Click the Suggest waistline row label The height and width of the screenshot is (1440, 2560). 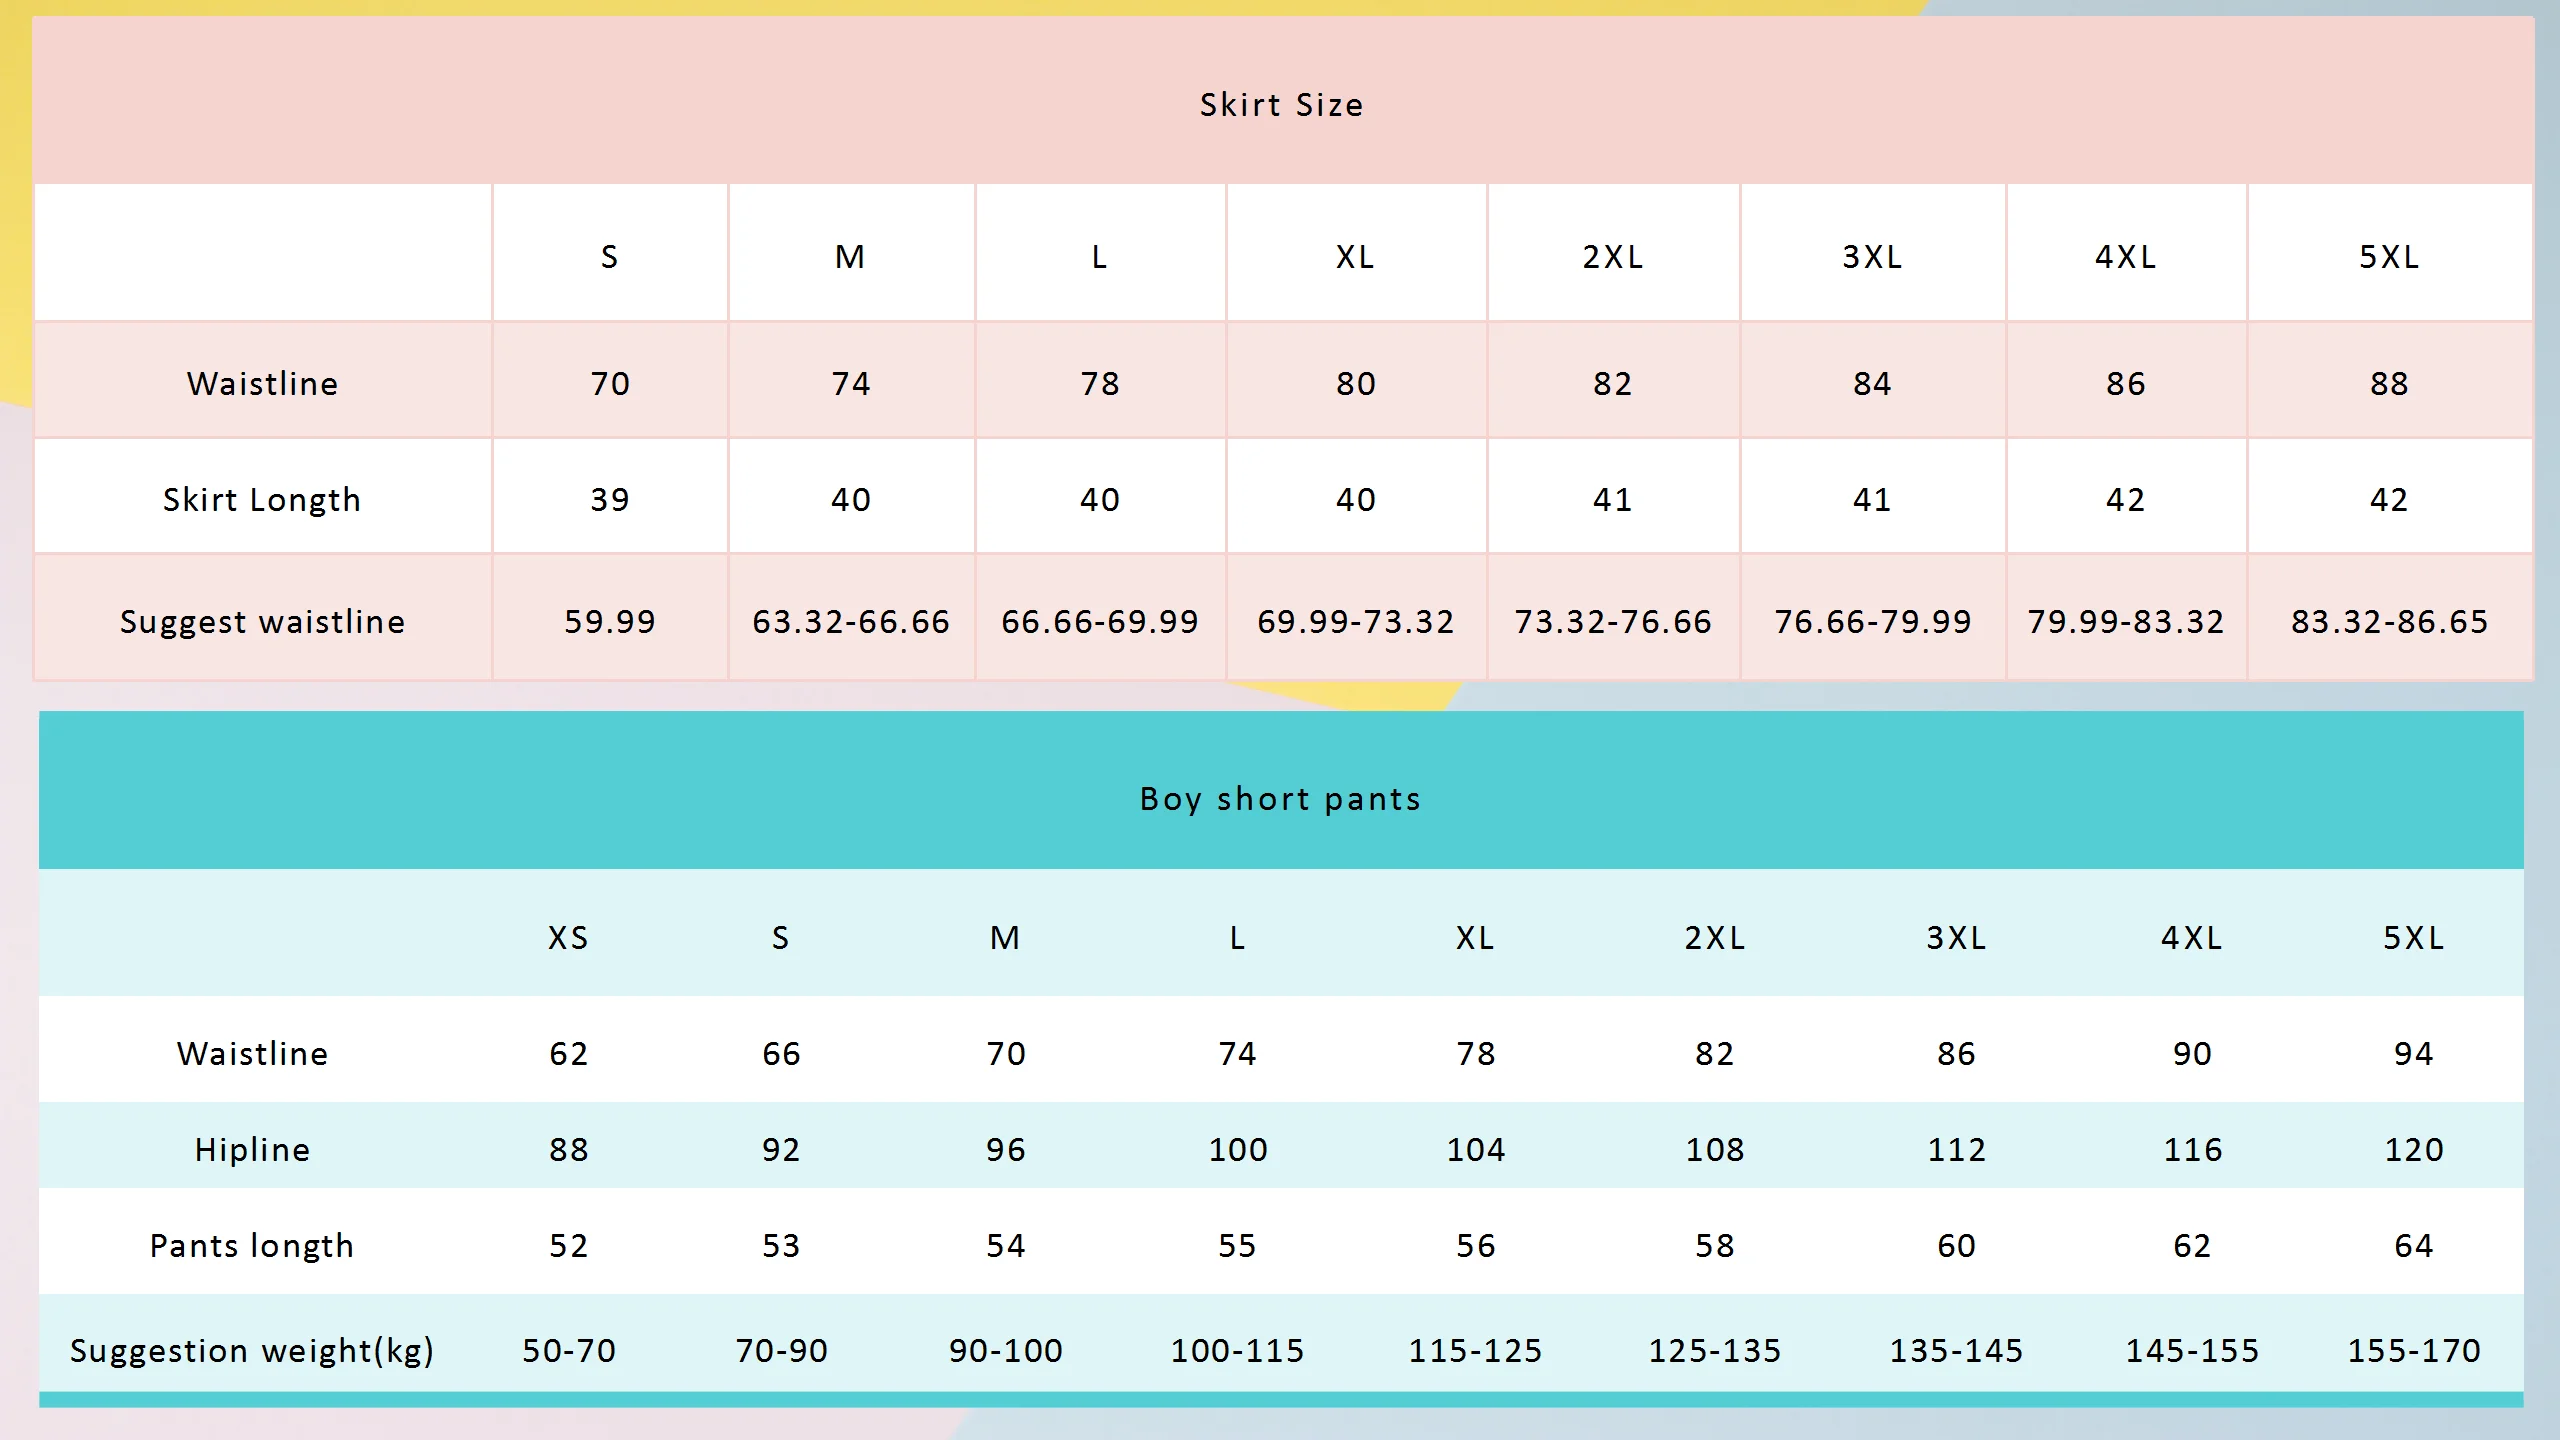coord(262,622)
